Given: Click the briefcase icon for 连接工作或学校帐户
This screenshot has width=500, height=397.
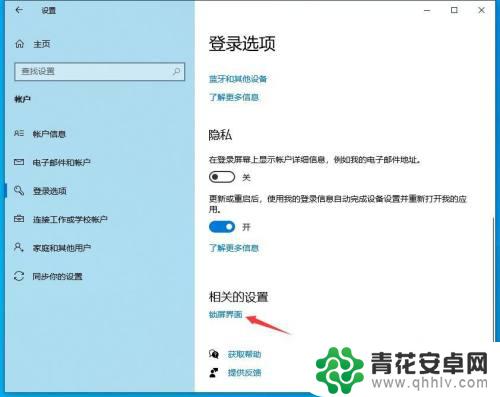Looking at the screenshot, I should (x=19, y=219).
